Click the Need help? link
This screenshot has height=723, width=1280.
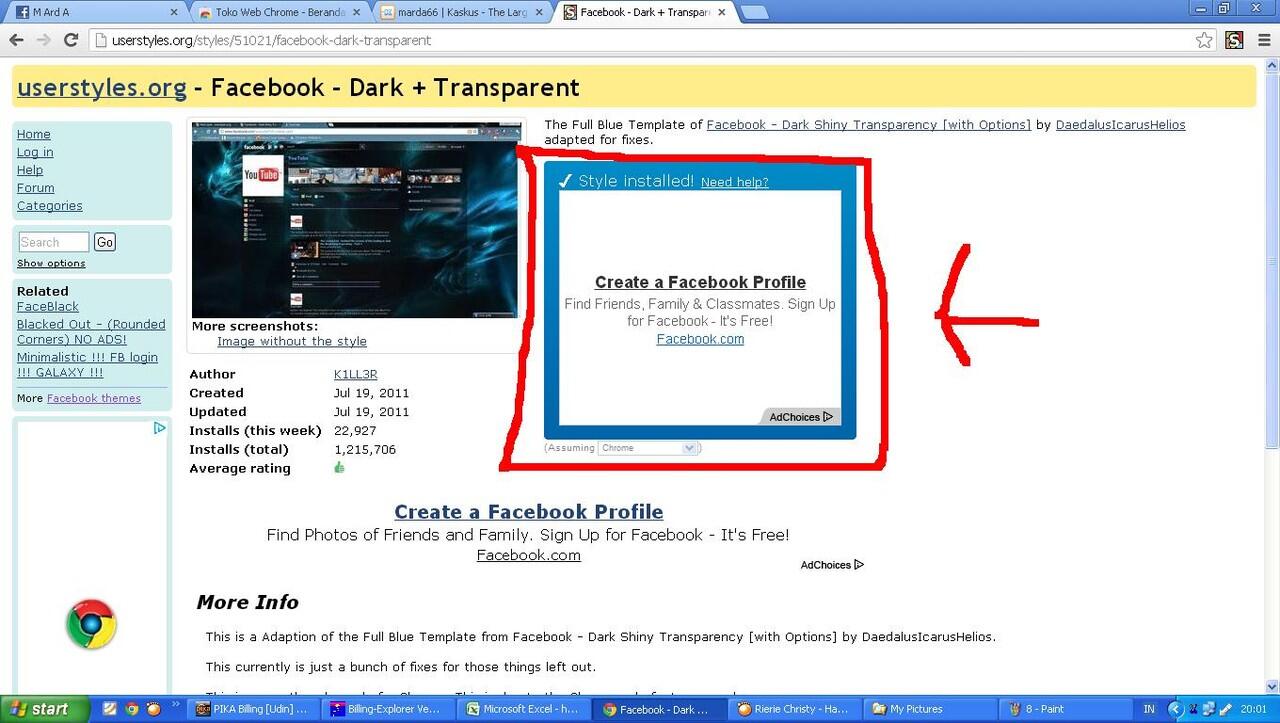click(735, 182)
